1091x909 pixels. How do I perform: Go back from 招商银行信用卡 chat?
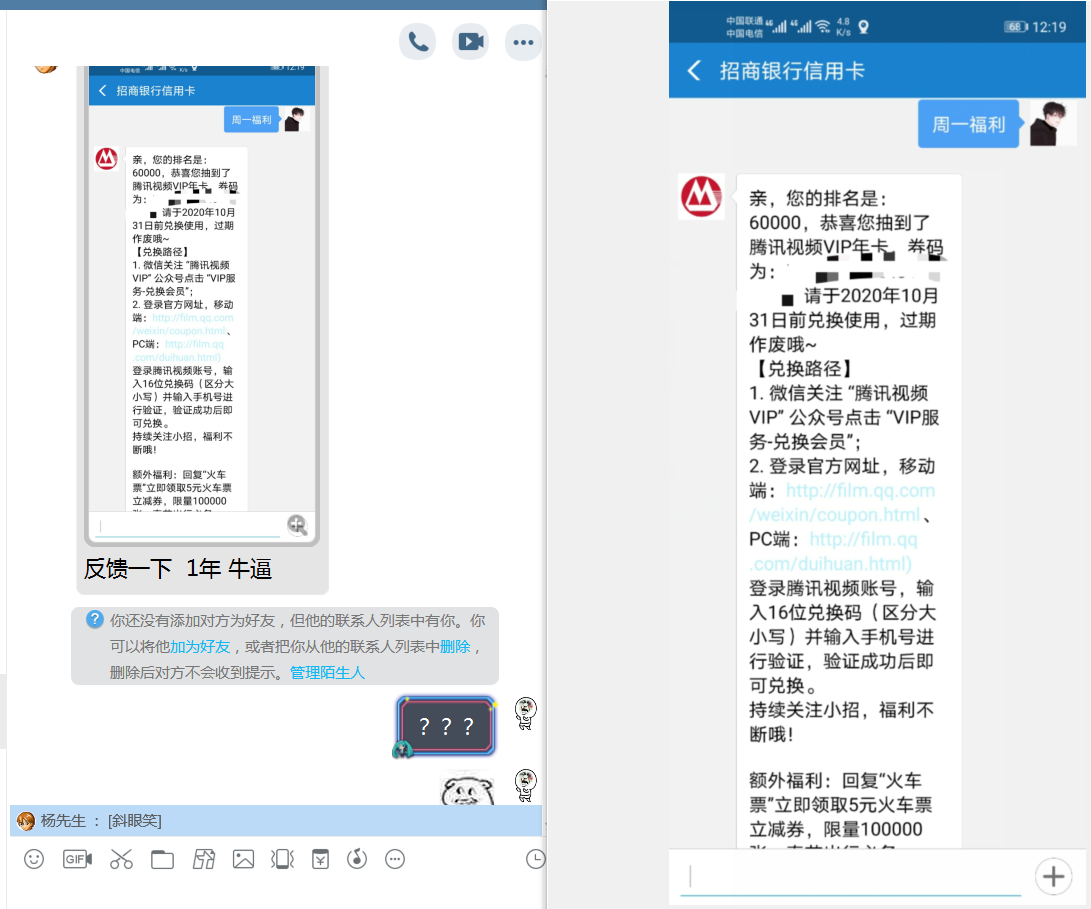694,71
